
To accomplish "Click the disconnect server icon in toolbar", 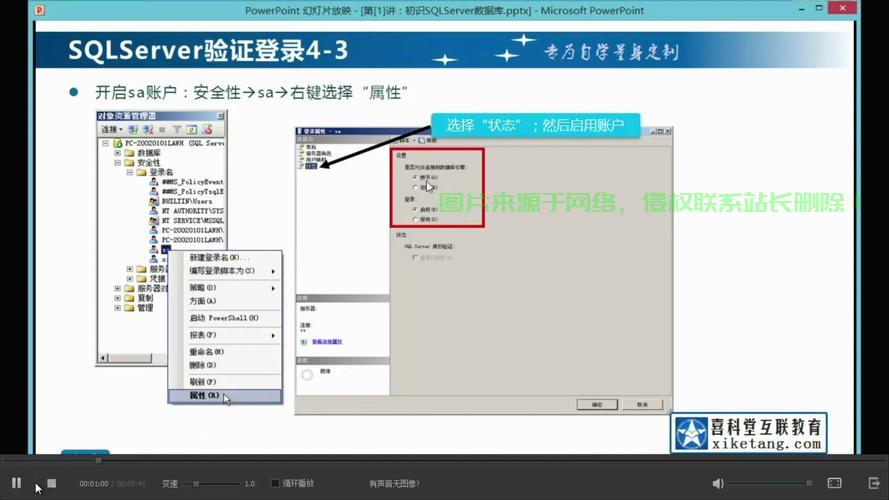I will [147, 130].
